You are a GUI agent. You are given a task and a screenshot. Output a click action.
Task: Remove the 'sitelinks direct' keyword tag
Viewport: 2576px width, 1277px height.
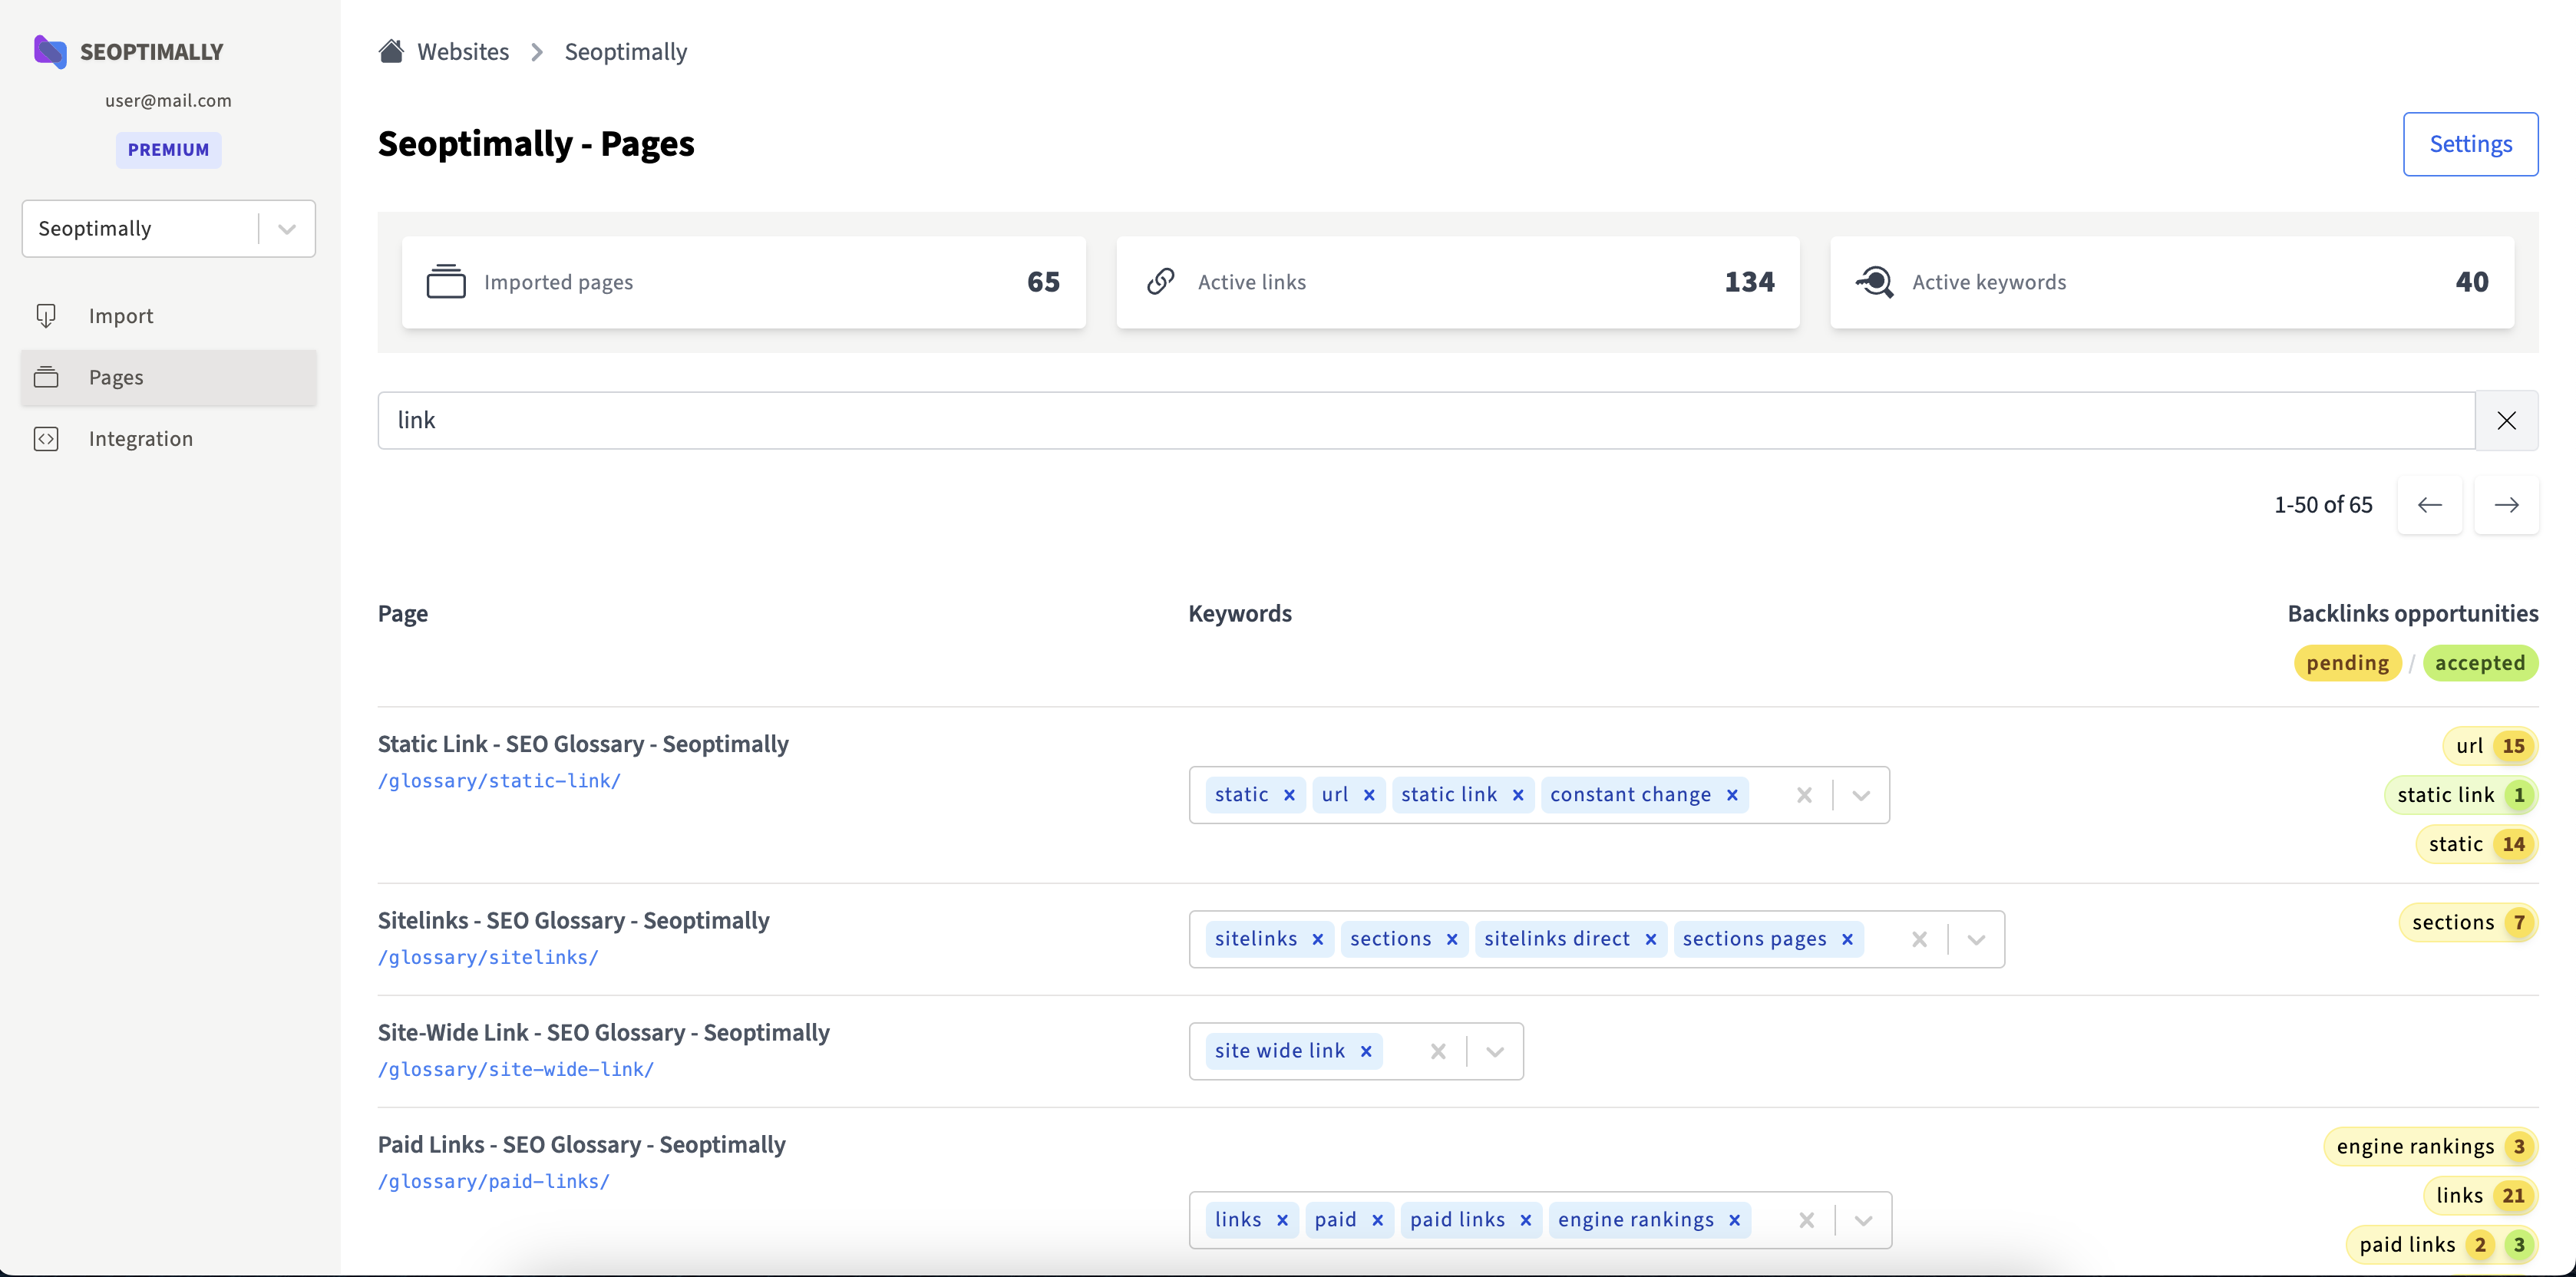click(x=1651, y=939)
